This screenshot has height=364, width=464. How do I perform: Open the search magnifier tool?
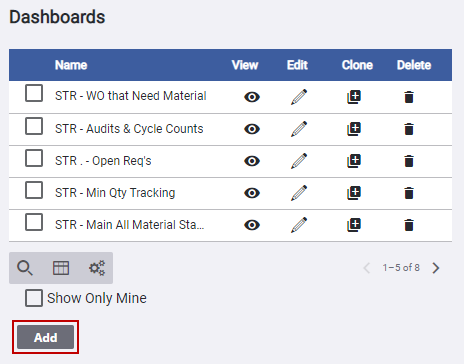point(25,268)
